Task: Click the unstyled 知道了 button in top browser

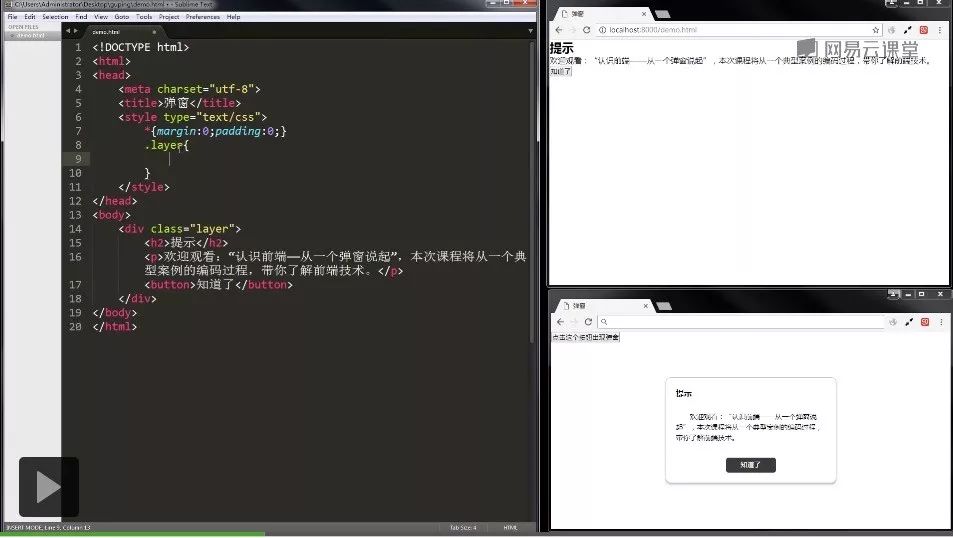Action: [561, 72]
